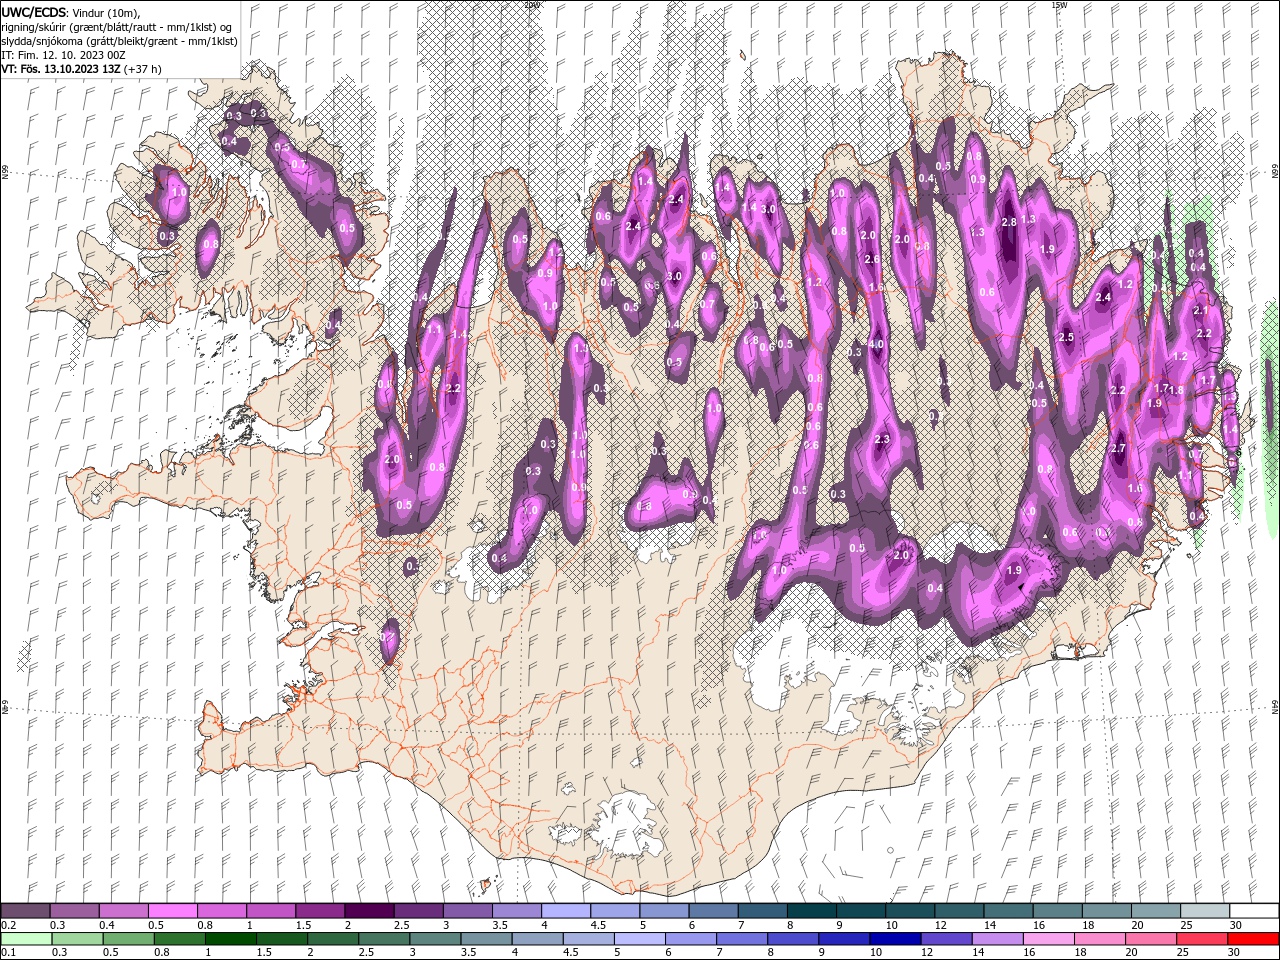Viewport: 1280px width, 960px height.
Task: Click the '(+37 h)' forecast offset text
Action: click(144, 69)
